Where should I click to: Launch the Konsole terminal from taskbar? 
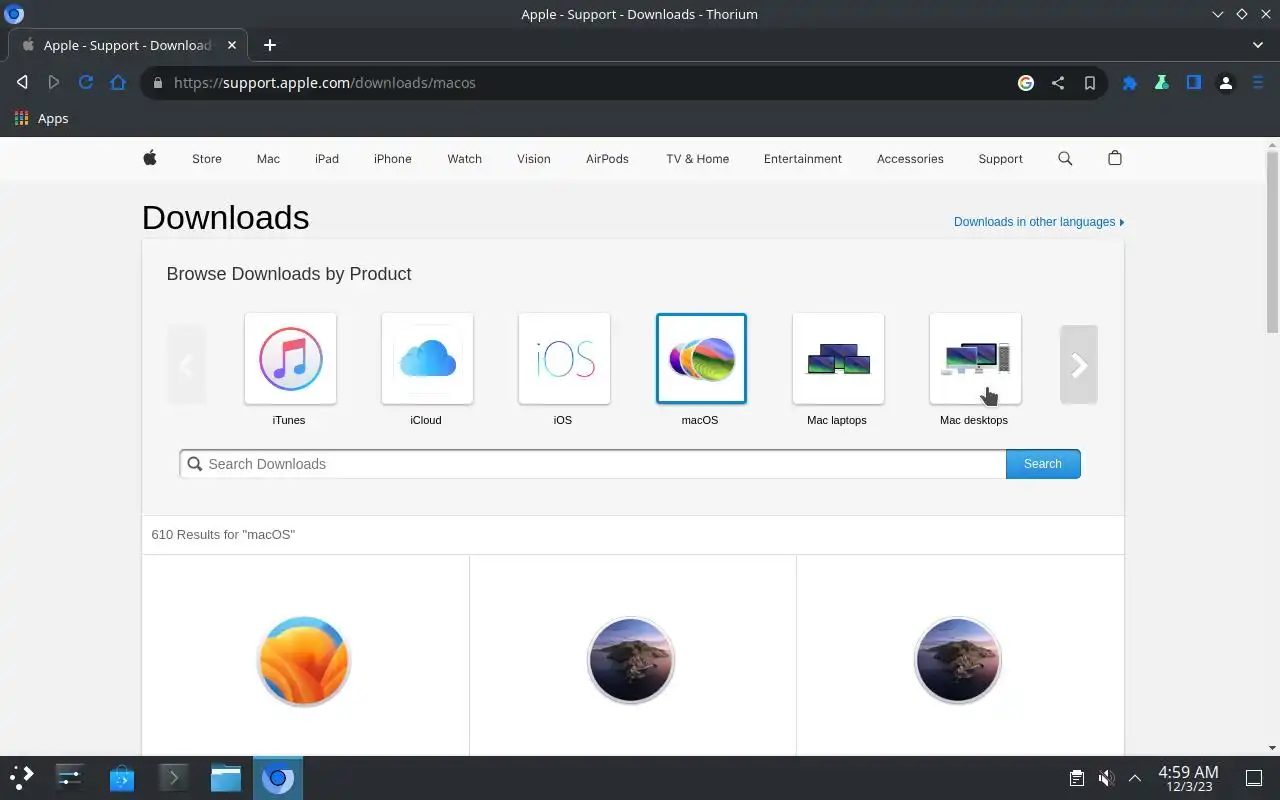174,777
